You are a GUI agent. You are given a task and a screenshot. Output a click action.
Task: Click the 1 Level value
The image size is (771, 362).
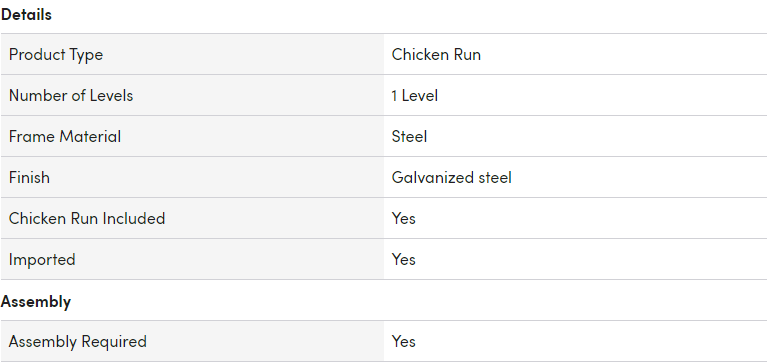click(x=415, y=95)
